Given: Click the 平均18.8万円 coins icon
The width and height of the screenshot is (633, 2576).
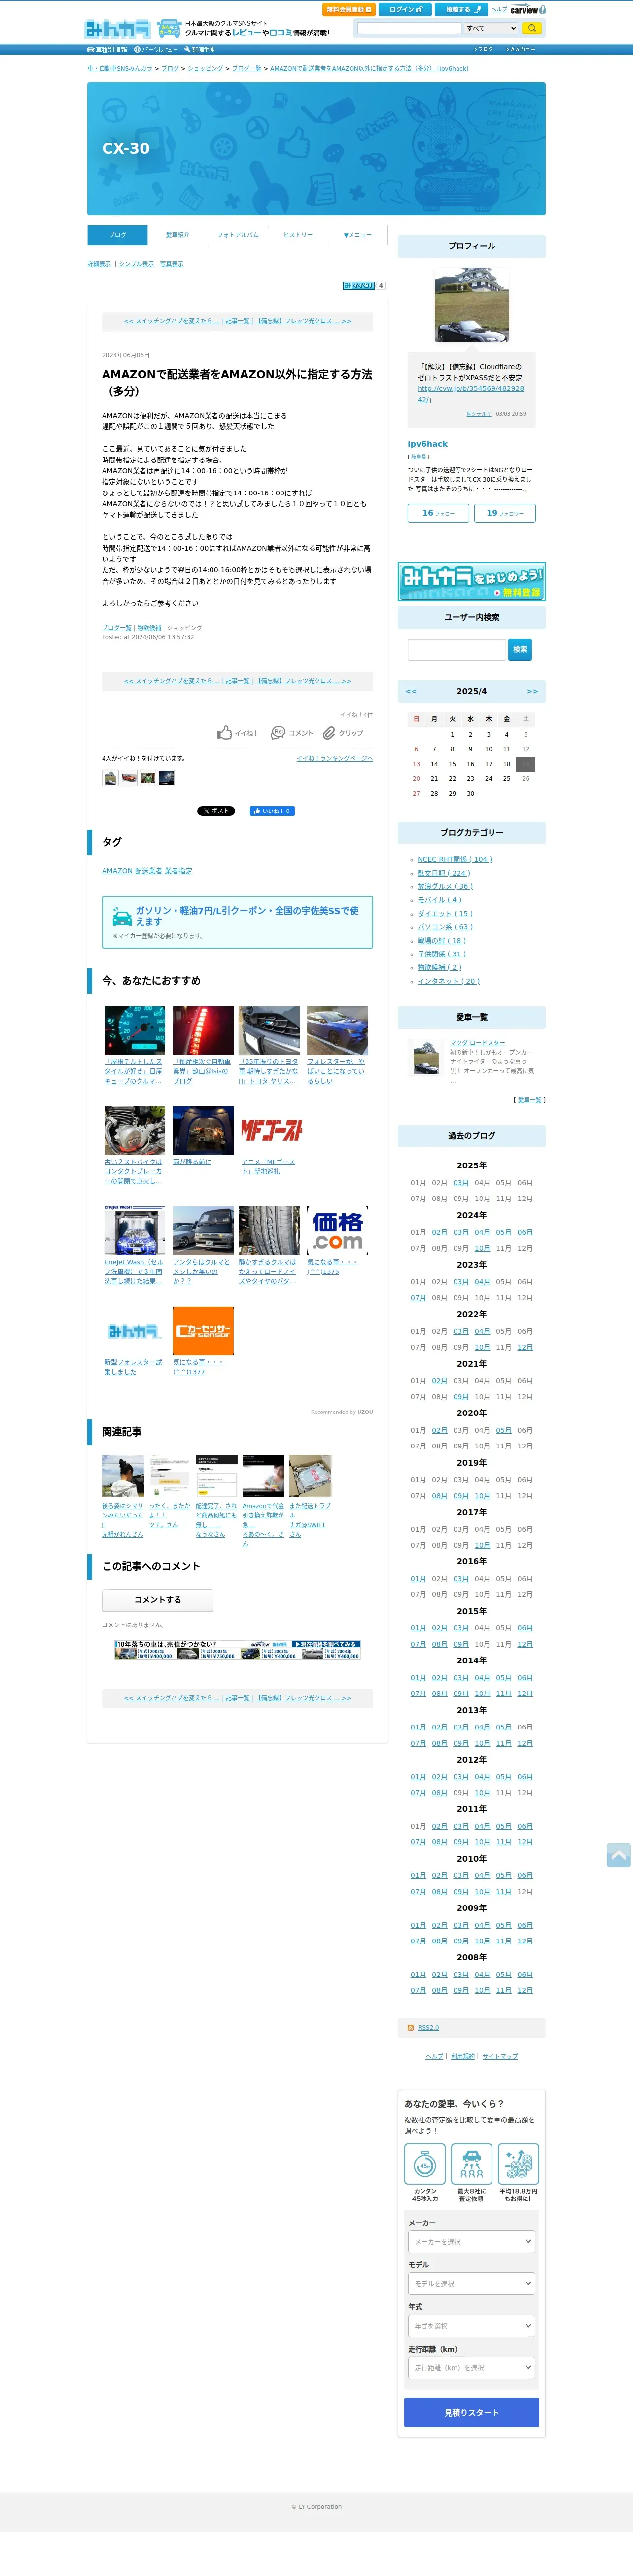Looking at the screenshot, I should (518, 2164).
